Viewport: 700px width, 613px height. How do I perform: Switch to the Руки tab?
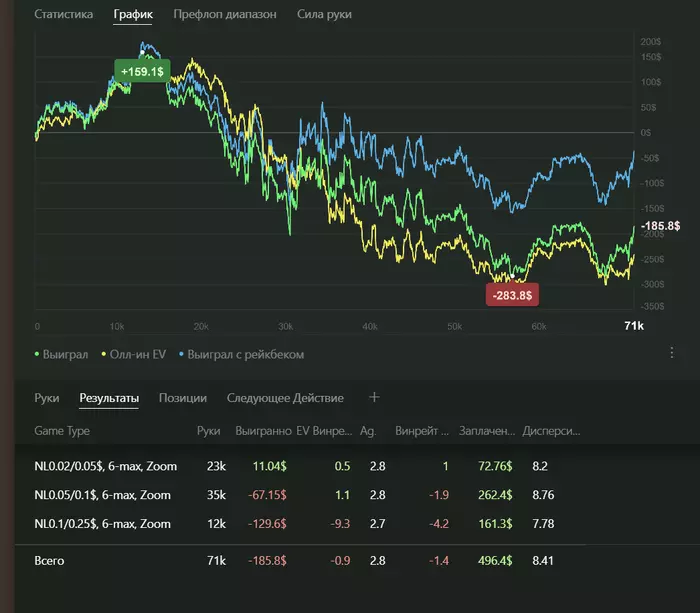[47, 398]
